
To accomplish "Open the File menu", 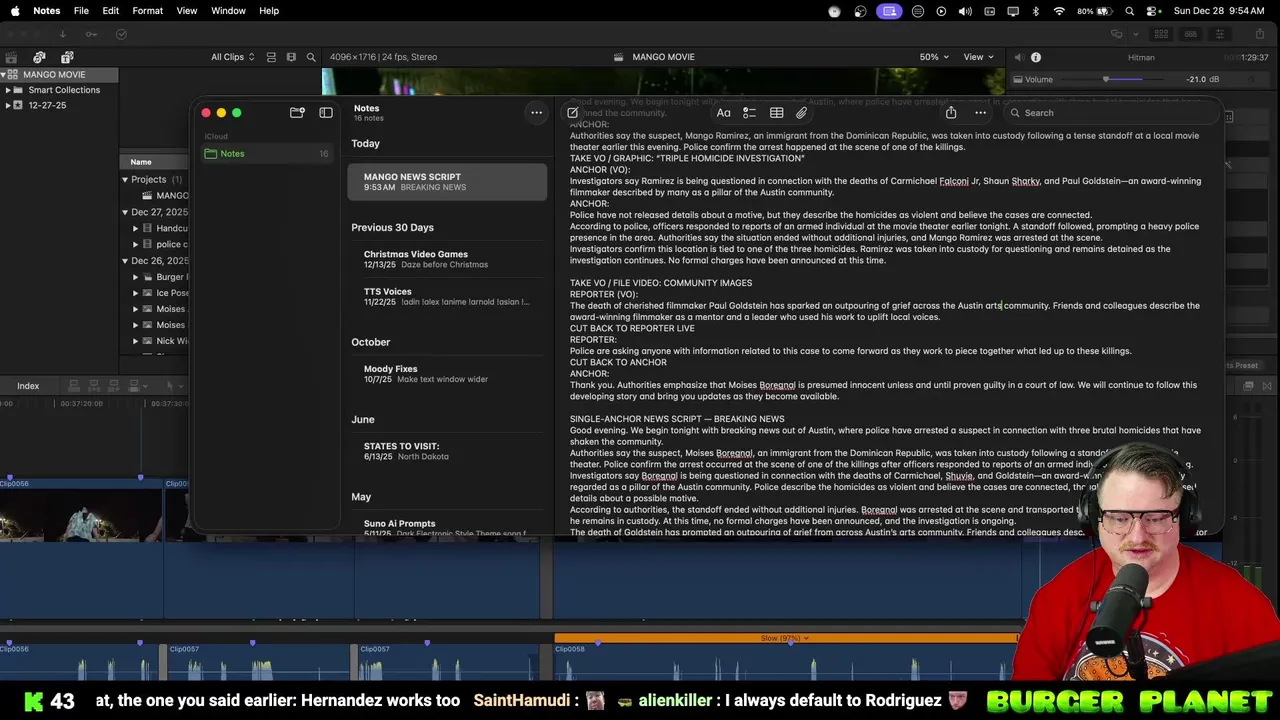I will coord(81,11).
